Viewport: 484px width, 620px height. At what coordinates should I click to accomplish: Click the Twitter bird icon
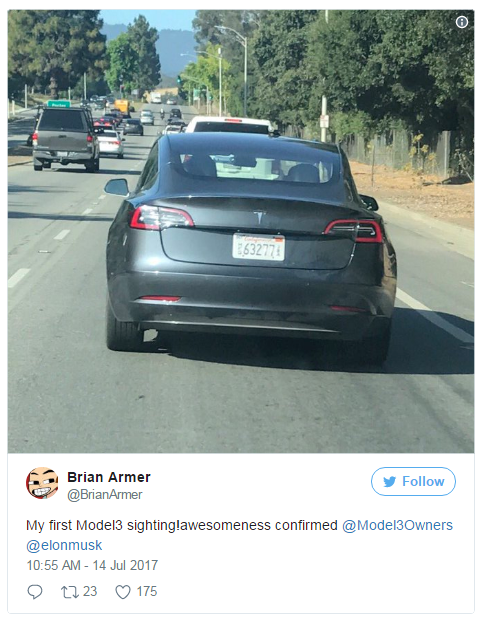(389, 482)
